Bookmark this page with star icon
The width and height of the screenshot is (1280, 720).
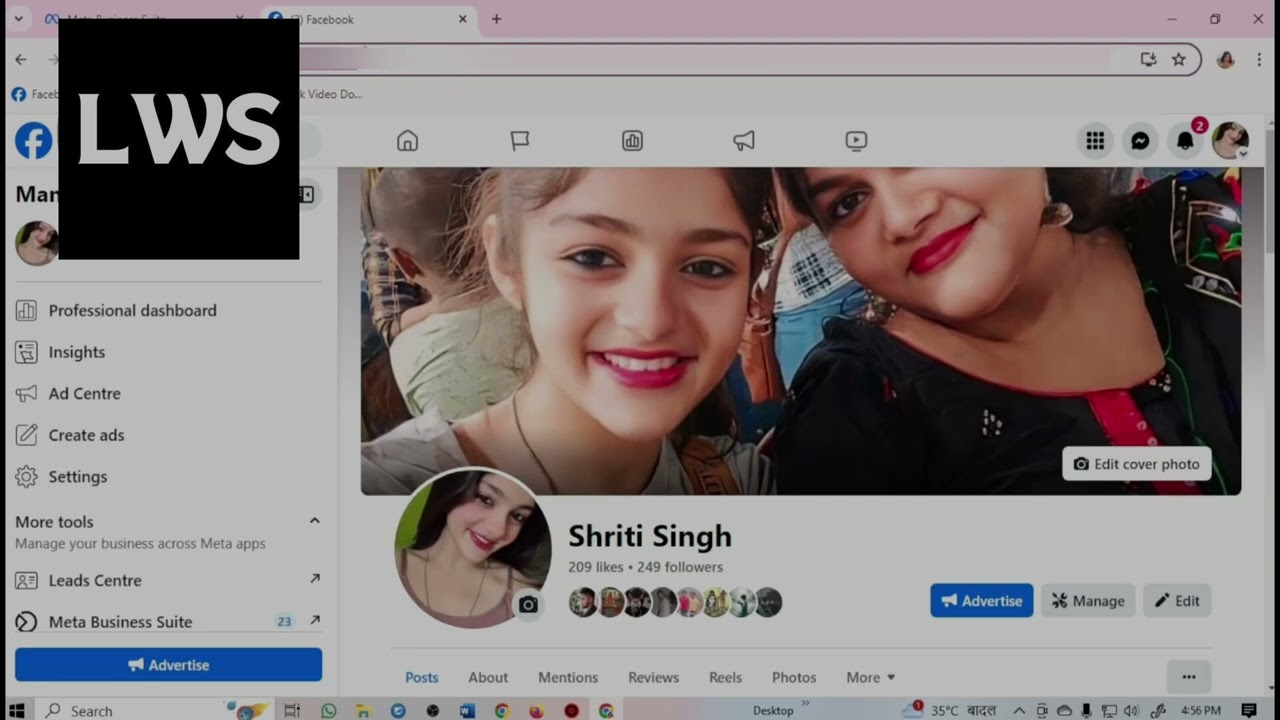(1179, 59)
